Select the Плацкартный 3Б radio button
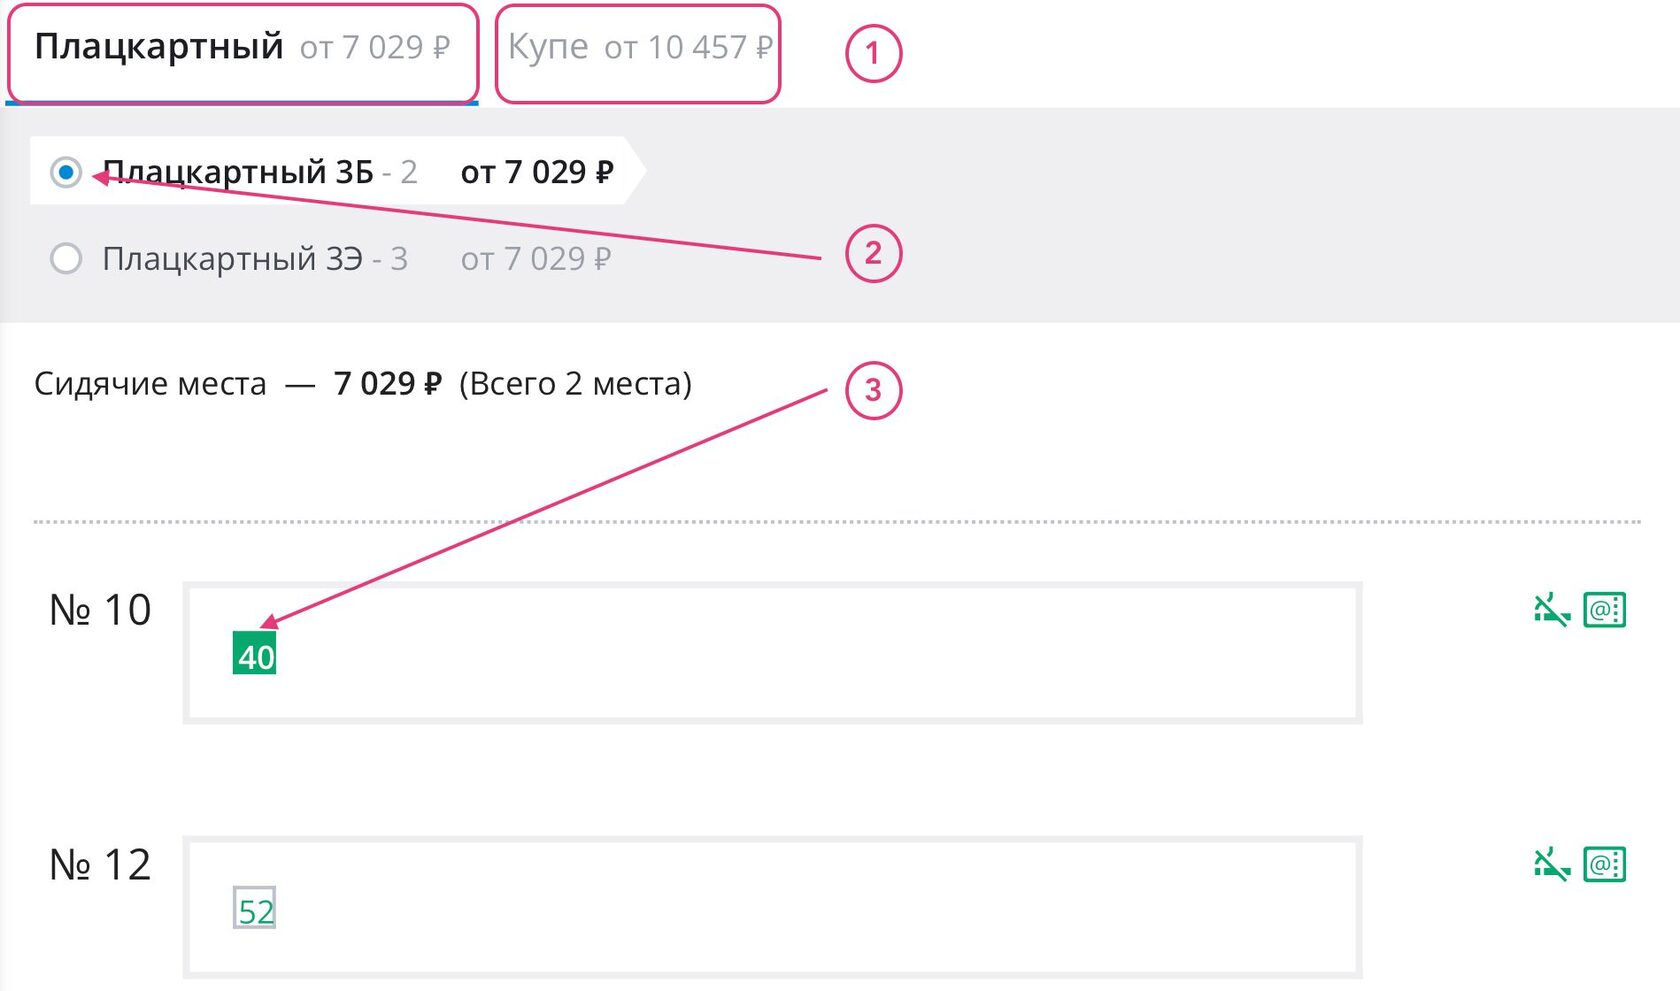1680x991 pixels. [x=66, y=172]
